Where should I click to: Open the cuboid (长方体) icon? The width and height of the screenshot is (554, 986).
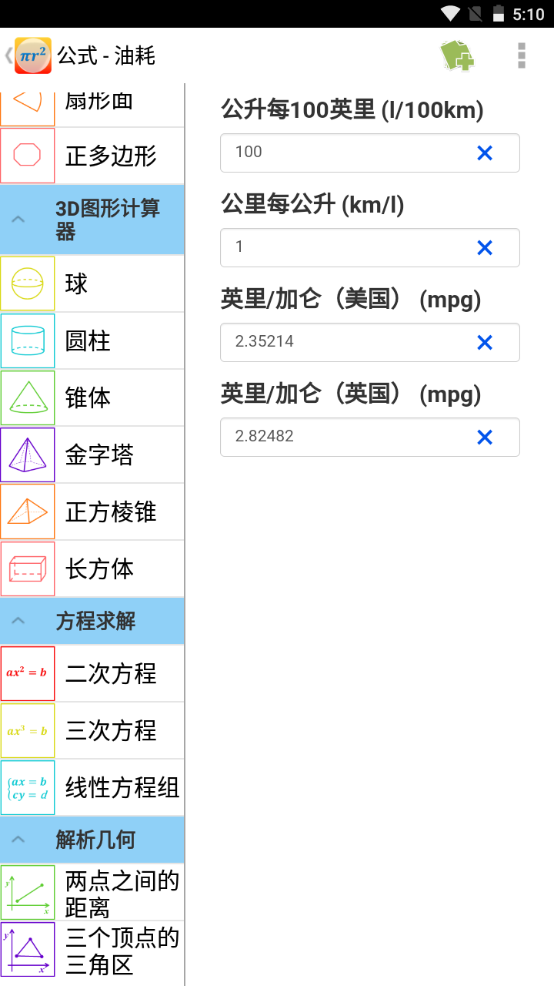[x=28, y=568]
